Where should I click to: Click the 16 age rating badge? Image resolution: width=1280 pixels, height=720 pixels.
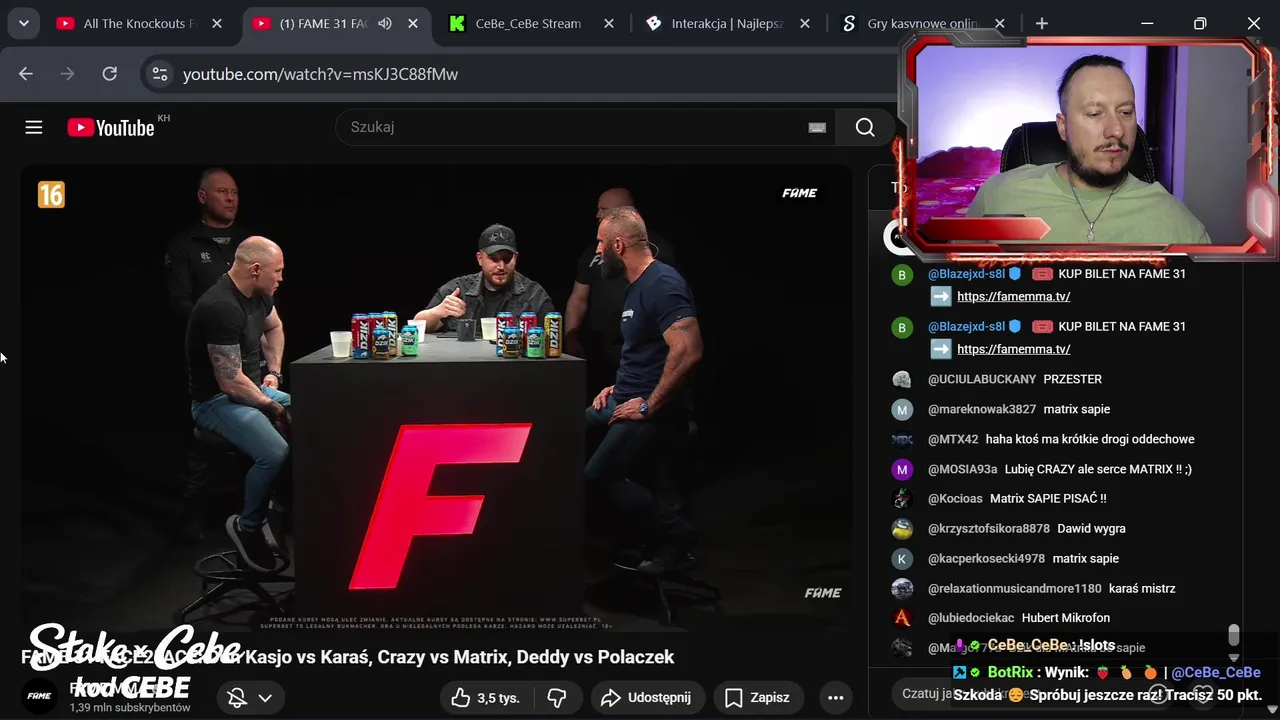[51, 195]
